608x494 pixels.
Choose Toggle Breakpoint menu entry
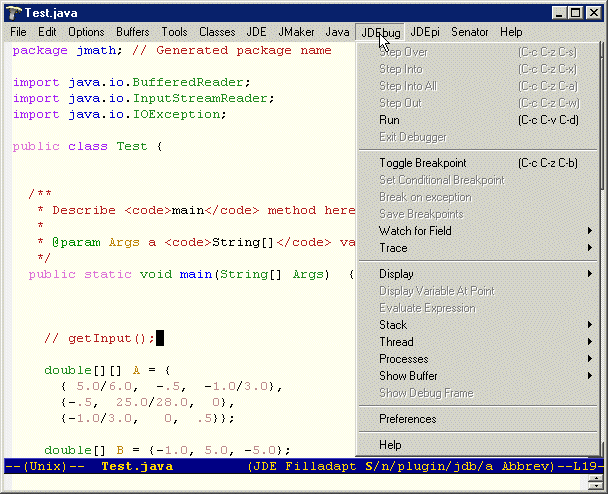point(422,163)
